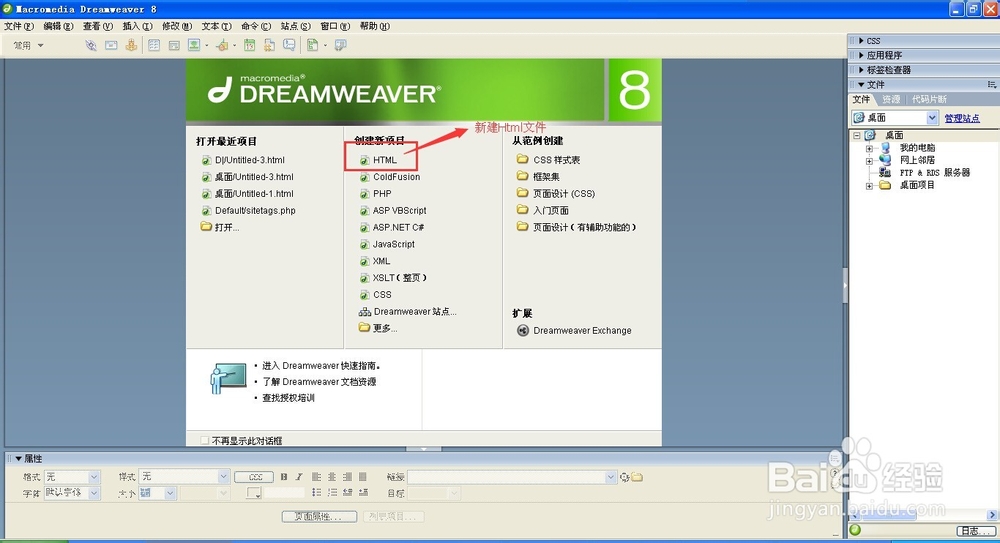This screenshot has height=543, width=1000.
Task: Click the Server-Side Include icon
Action: (269, 45)
